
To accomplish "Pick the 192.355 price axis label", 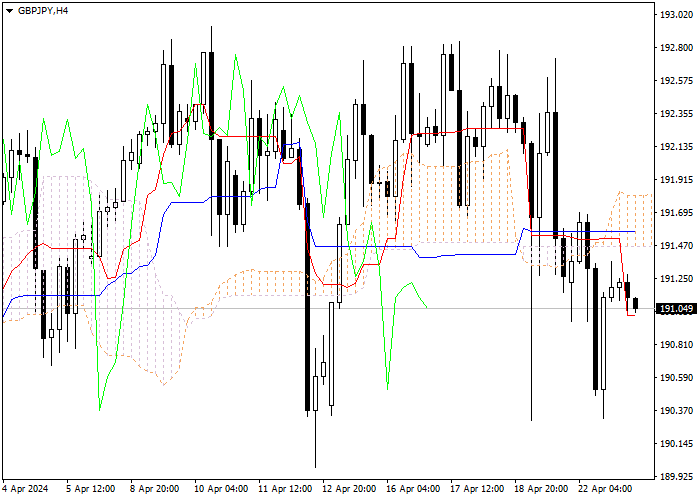I will click(676, 114).
